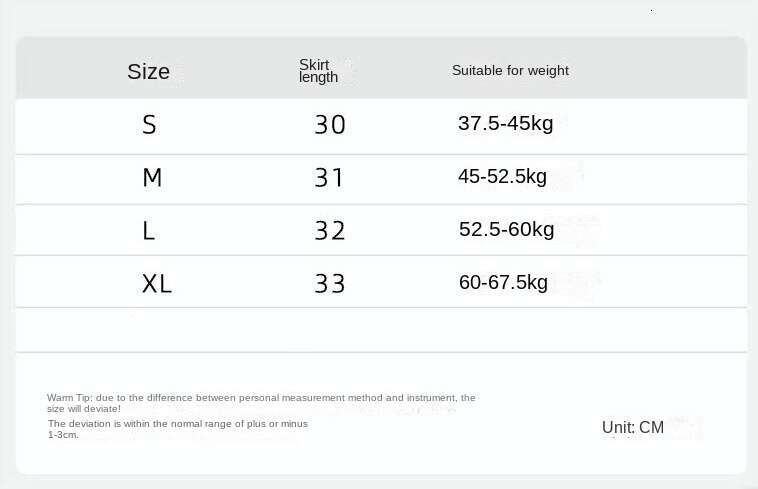
Task: Click the 1-3cm text line
Action: (63, 435)
